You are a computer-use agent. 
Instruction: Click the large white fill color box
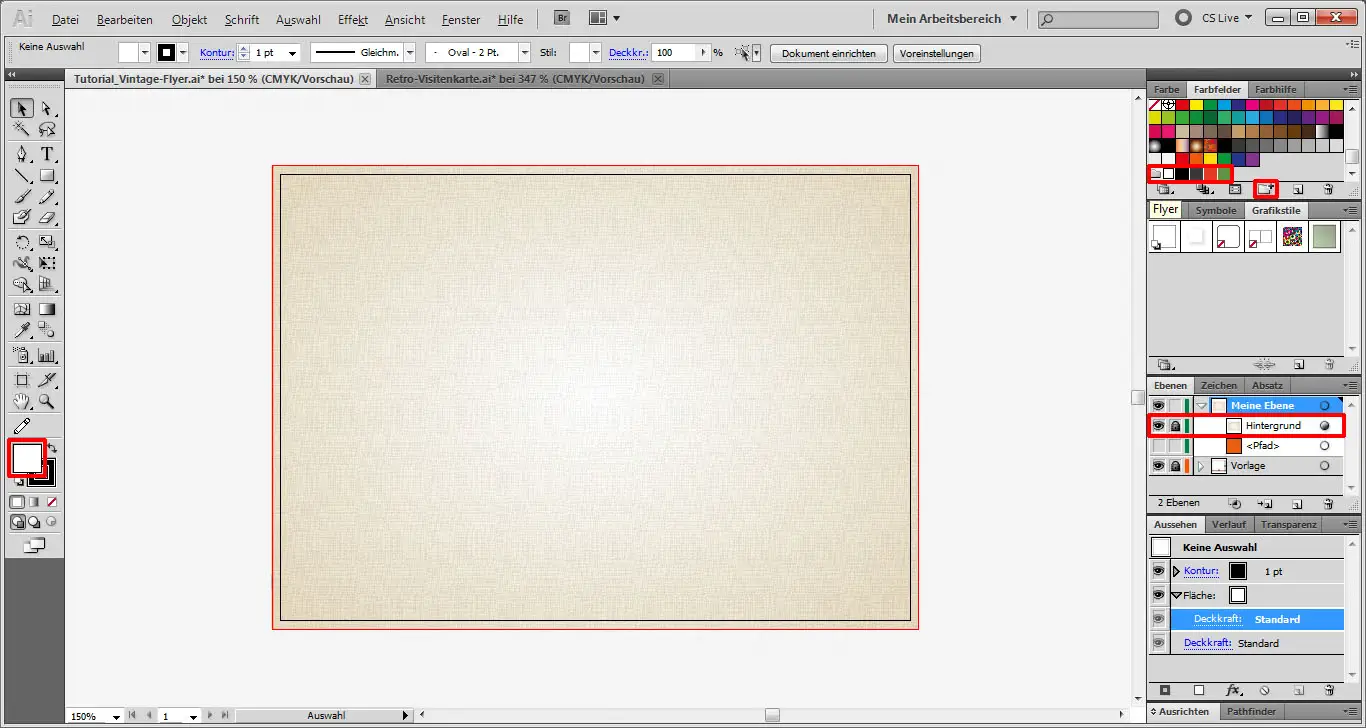coord(26,458)
